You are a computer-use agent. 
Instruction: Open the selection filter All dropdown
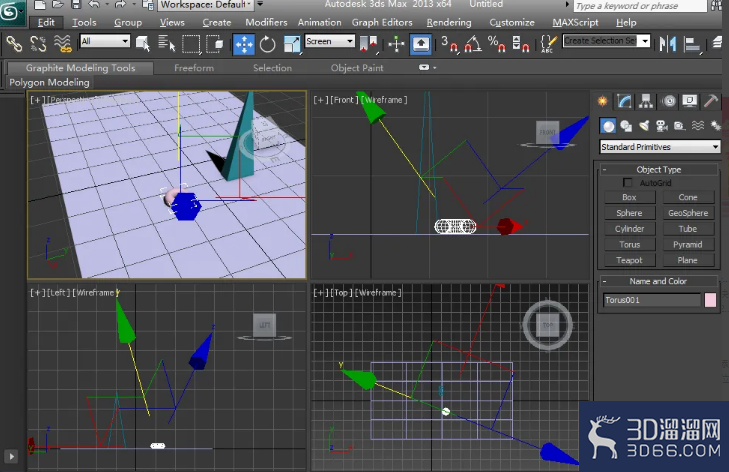tap(105, 41)
